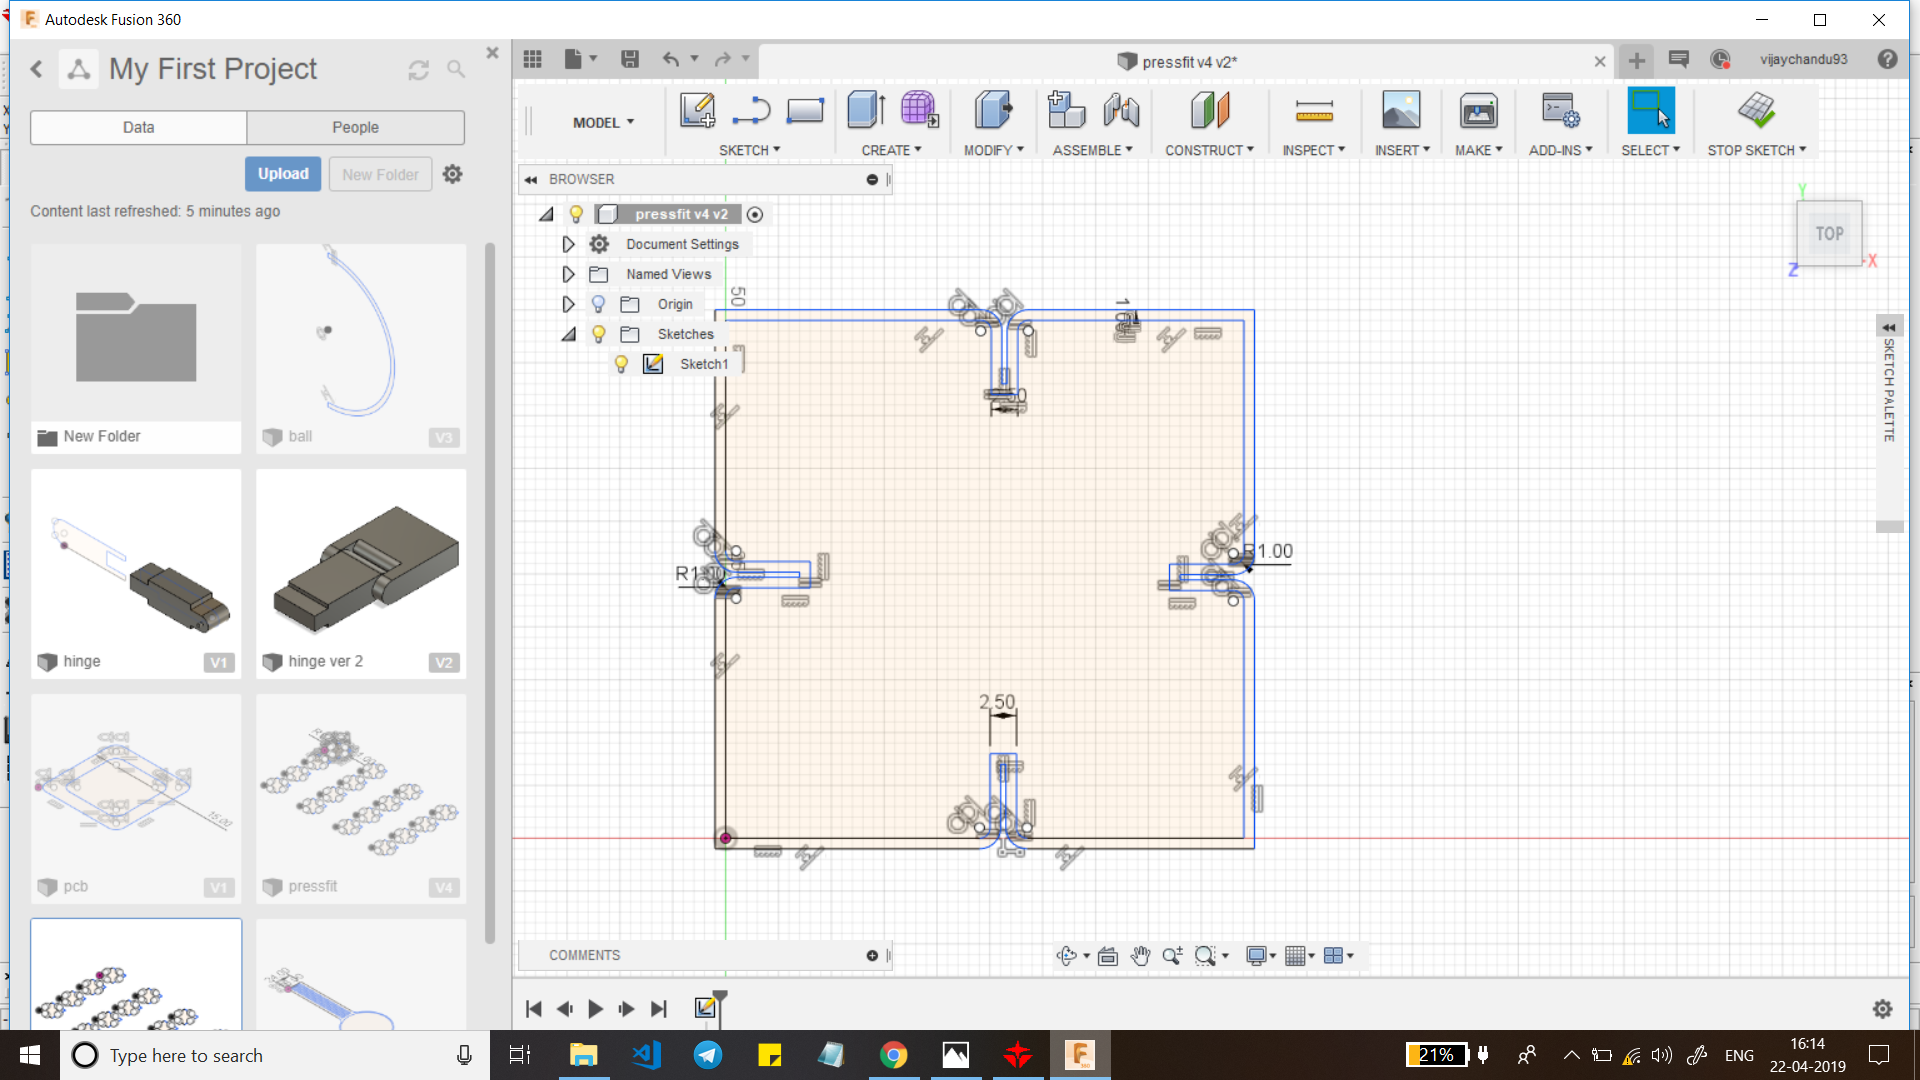The image size is (1920, 1080).
Task: Toggle visibility of Sketch1
Action: (621, 364)
